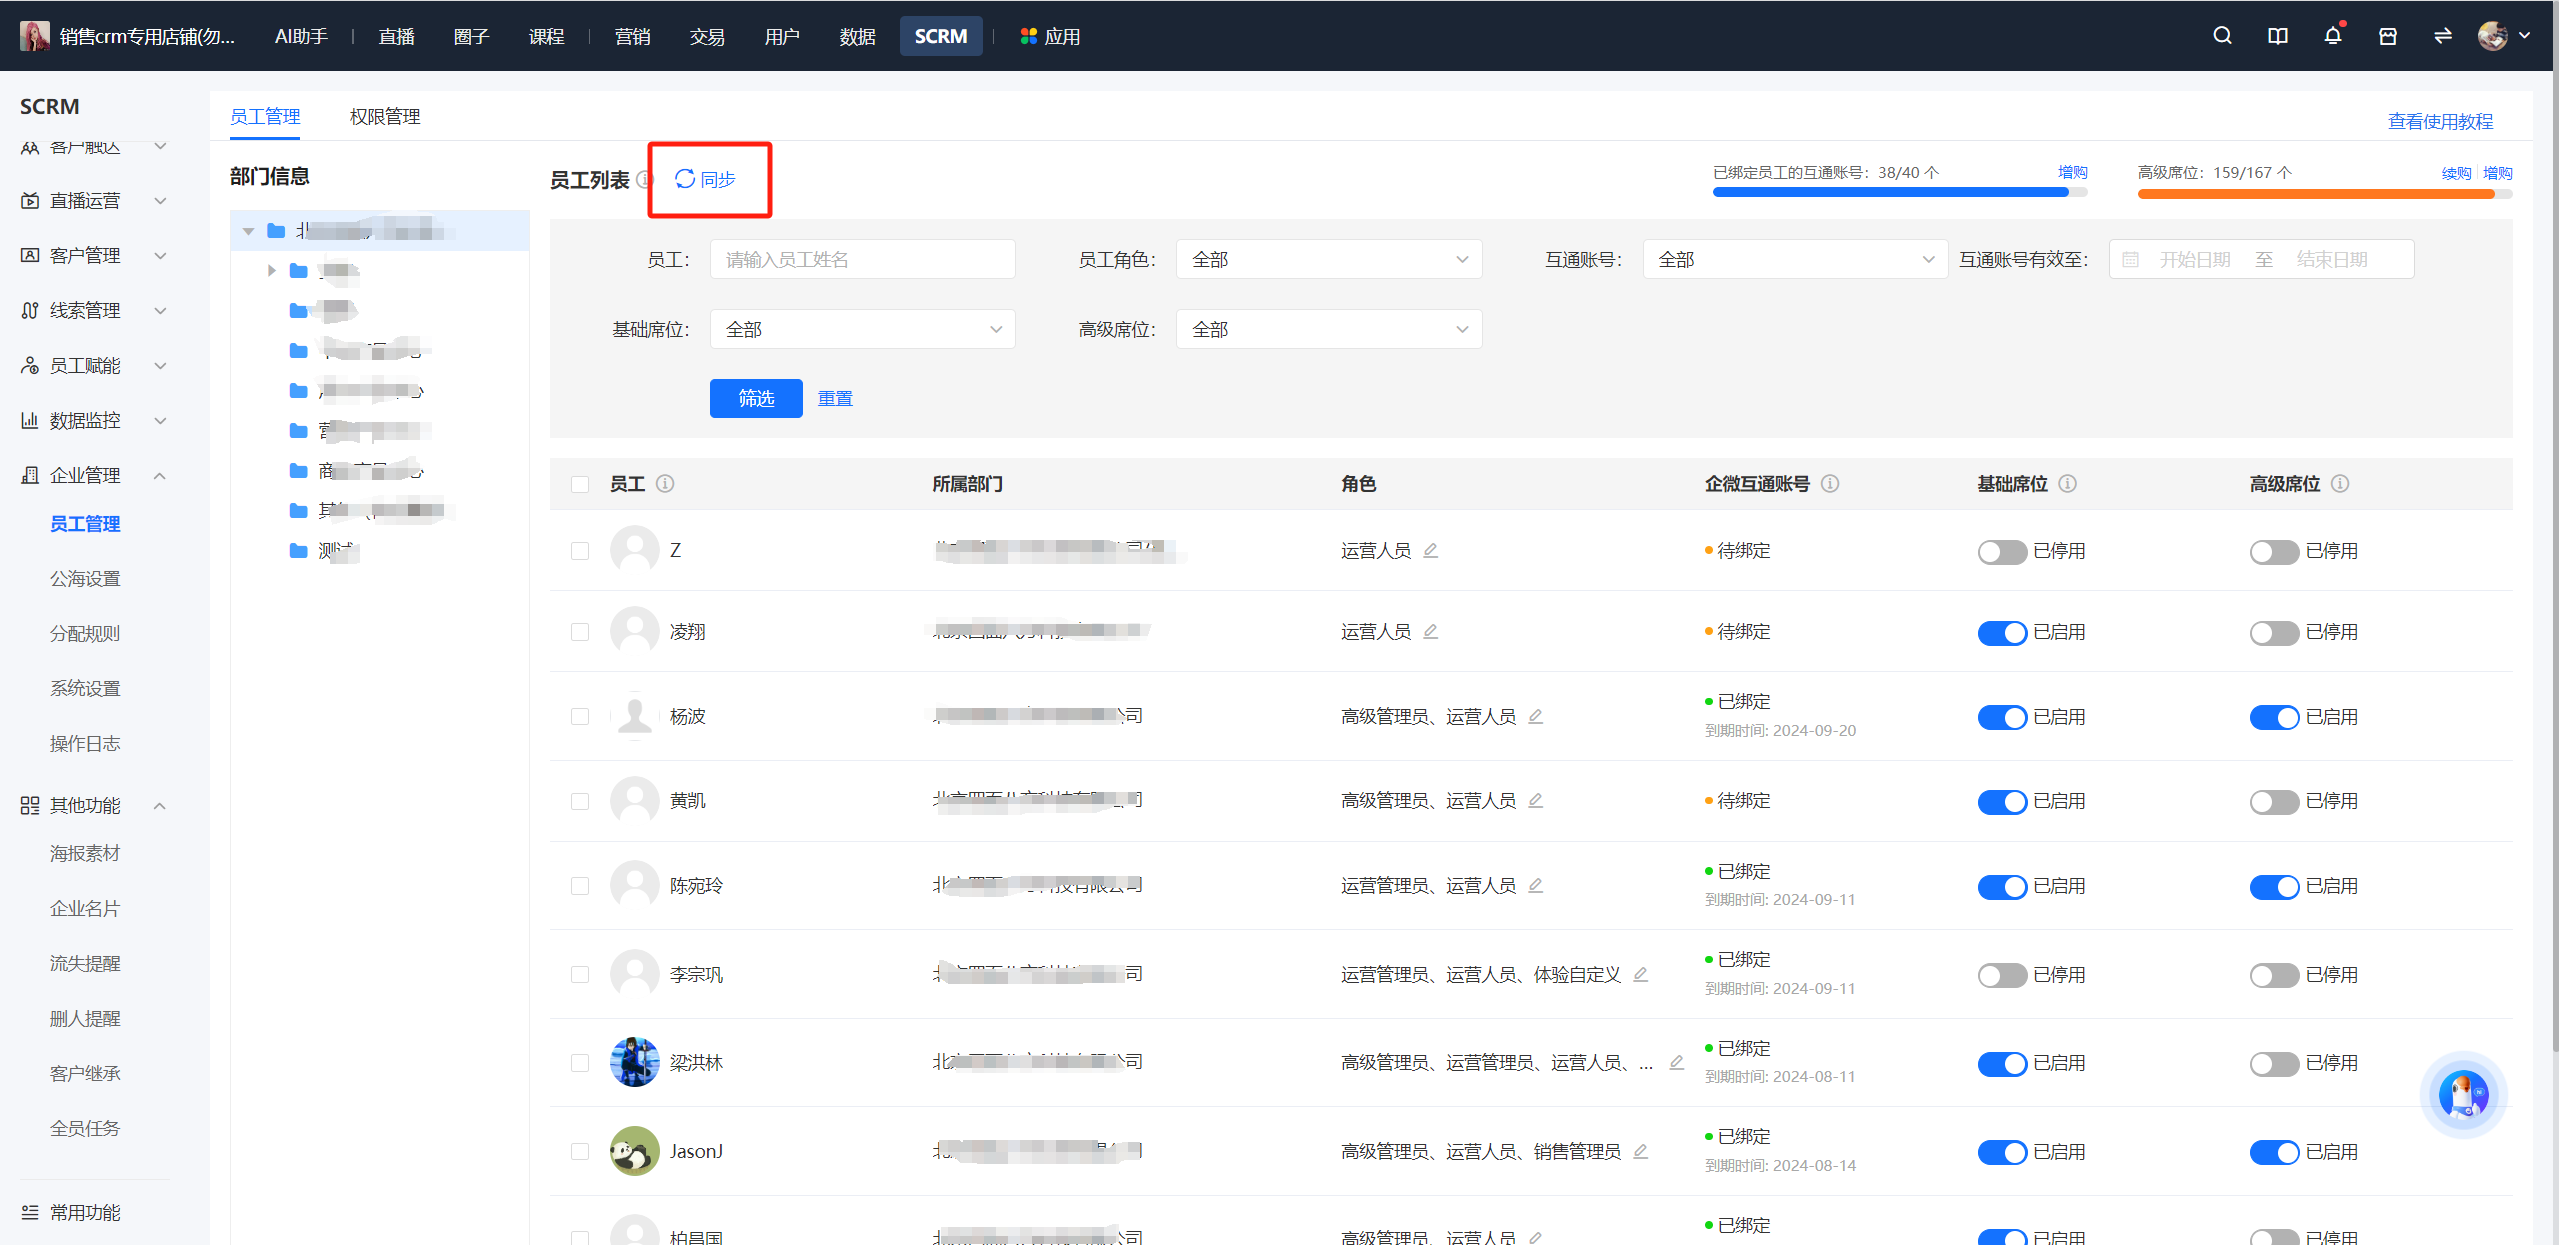Screen dimensions: 2559x1245
Task: Open the 高级席位 filter dropdown
Action: pos(1329,330)
